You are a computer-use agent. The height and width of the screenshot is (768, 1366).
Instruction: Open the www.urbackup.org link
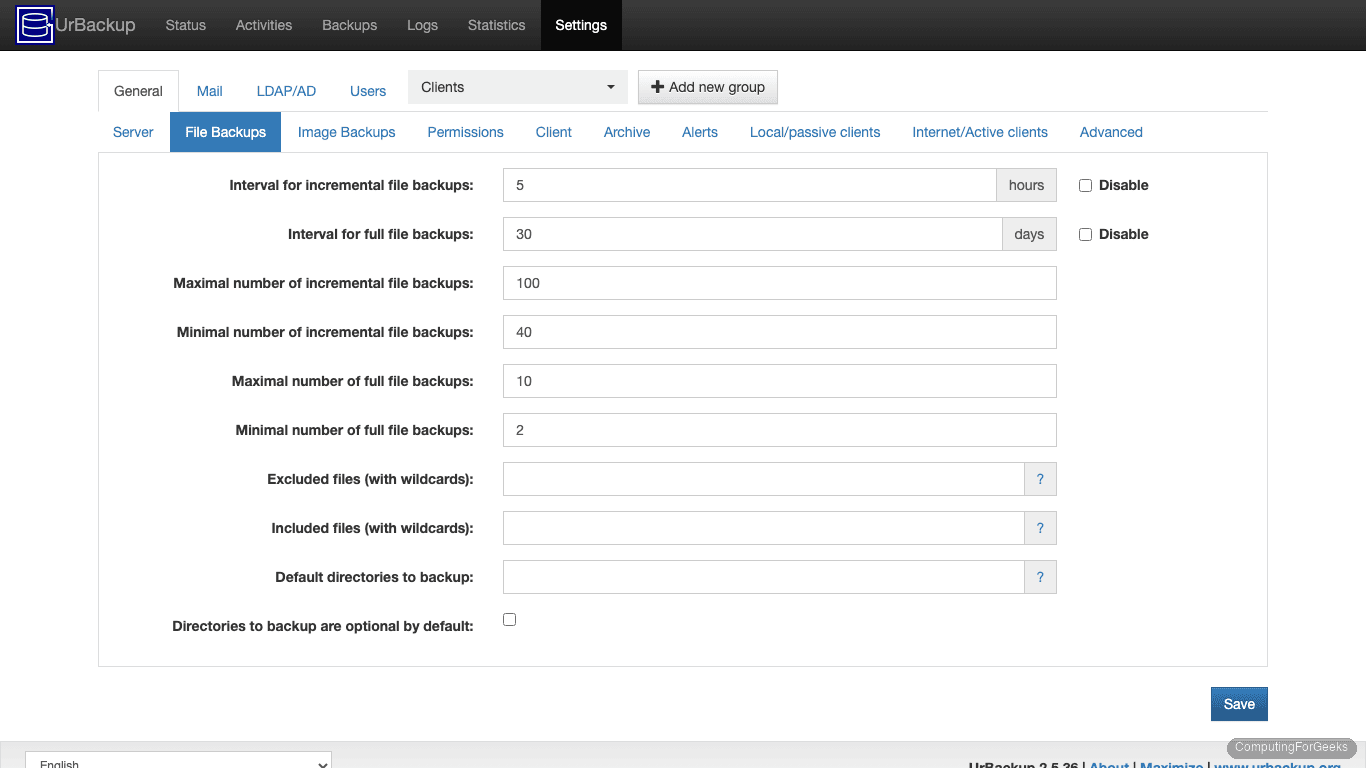1277,765
